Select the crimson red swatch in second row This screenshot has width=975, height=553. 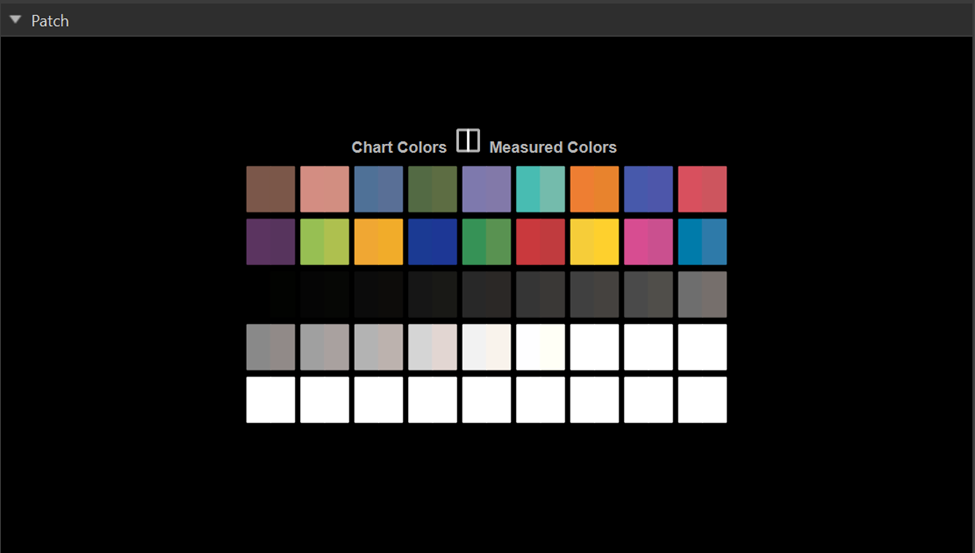[x=540, y=242]
